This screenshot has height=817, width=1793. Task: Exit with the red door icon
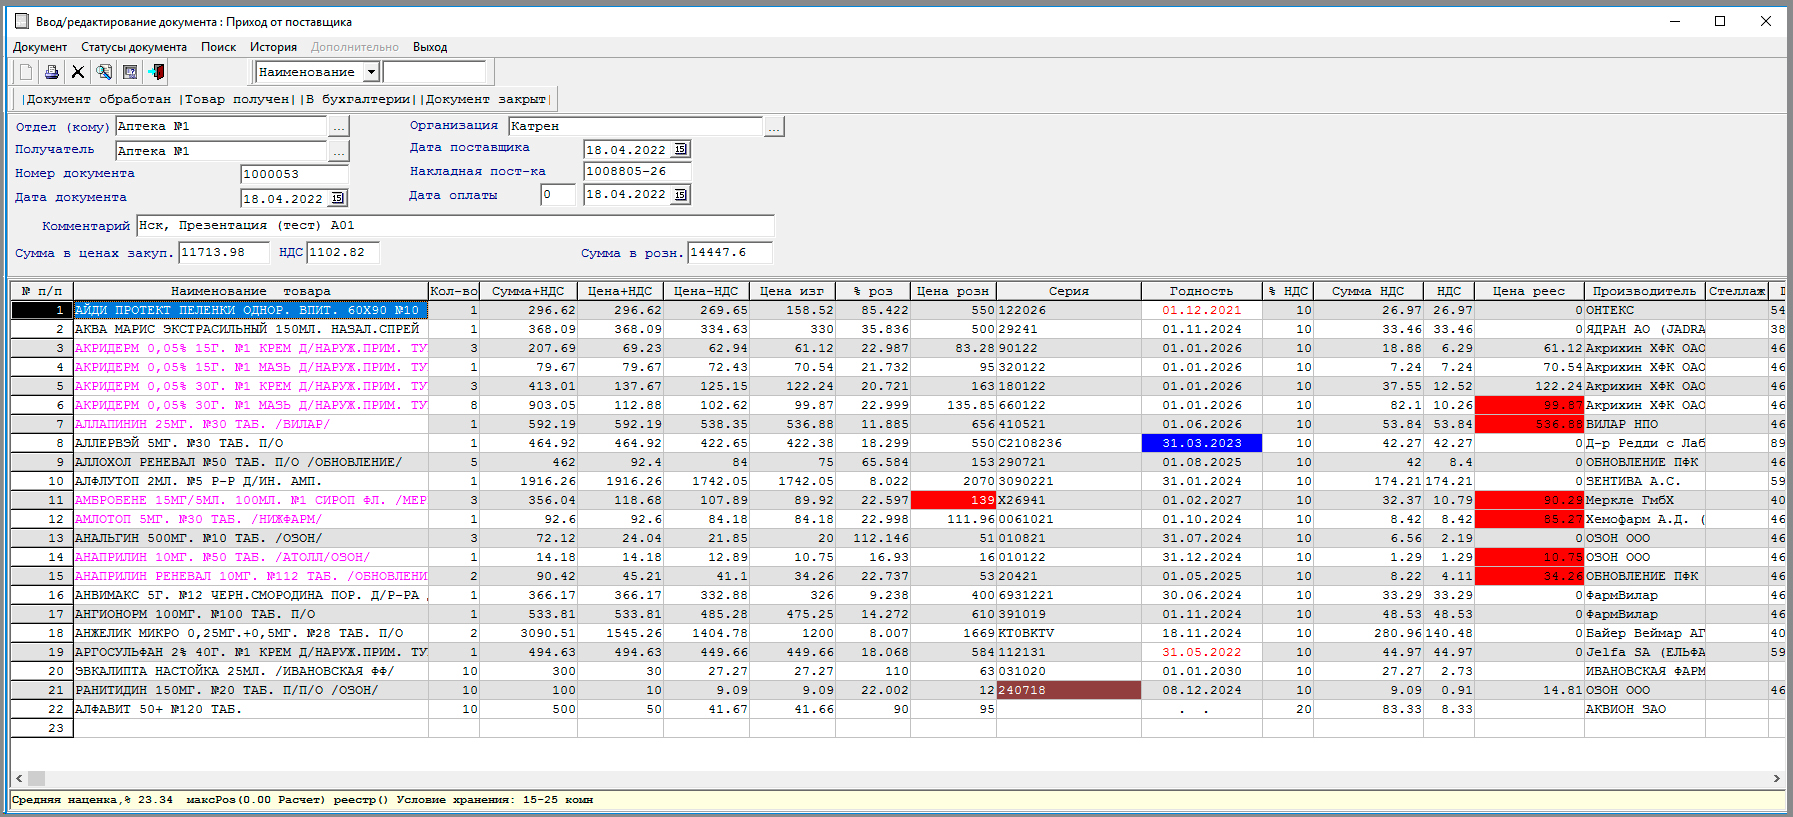point(156,72)
